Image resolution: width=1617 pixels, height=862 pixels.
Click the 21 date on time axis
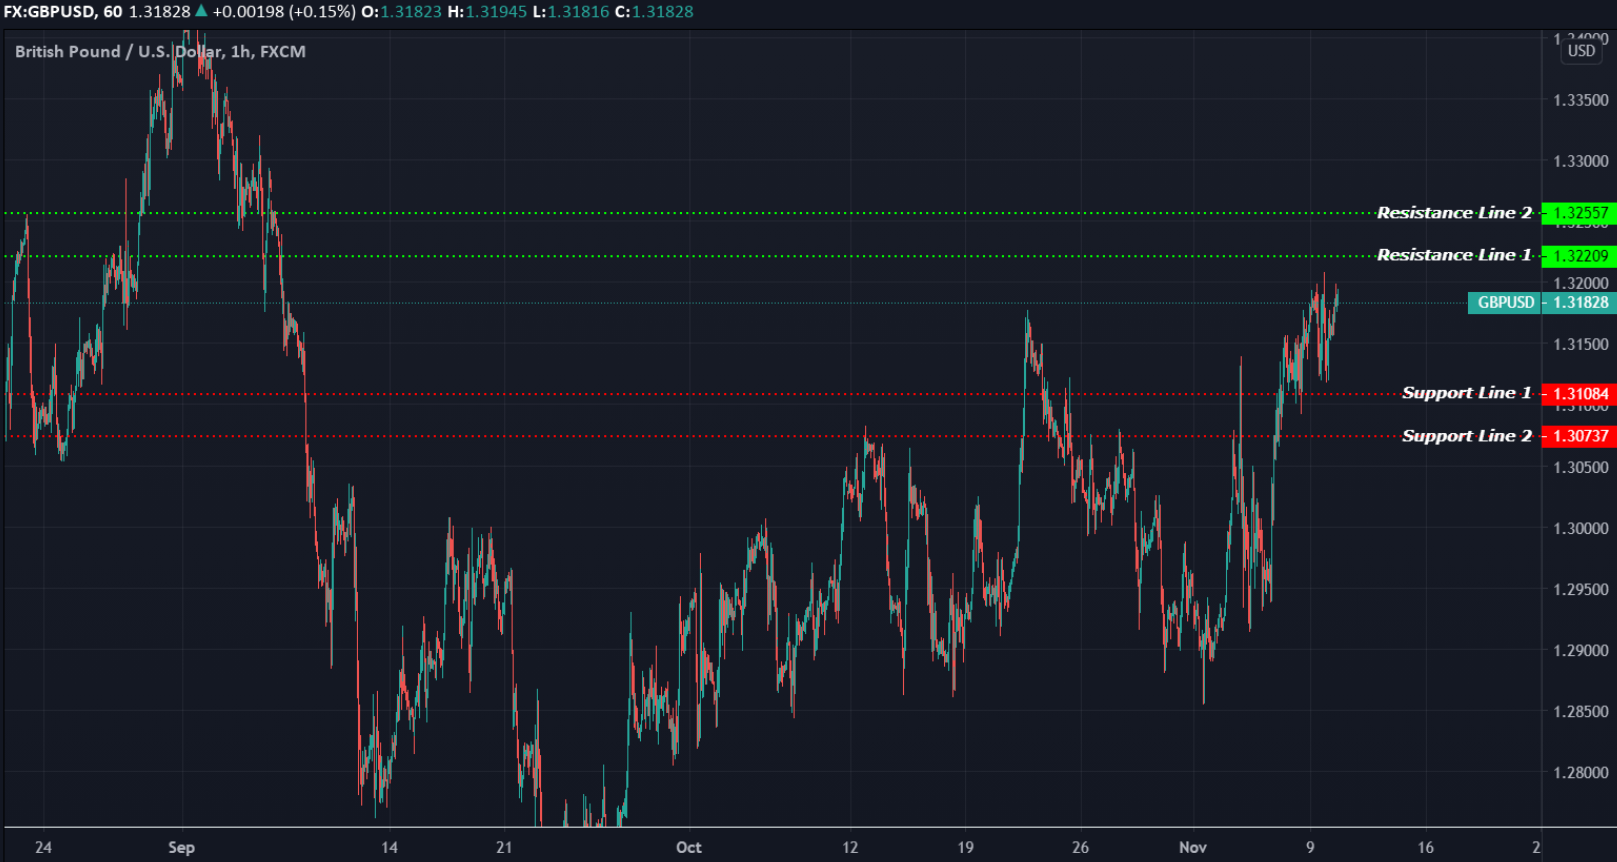504,847
